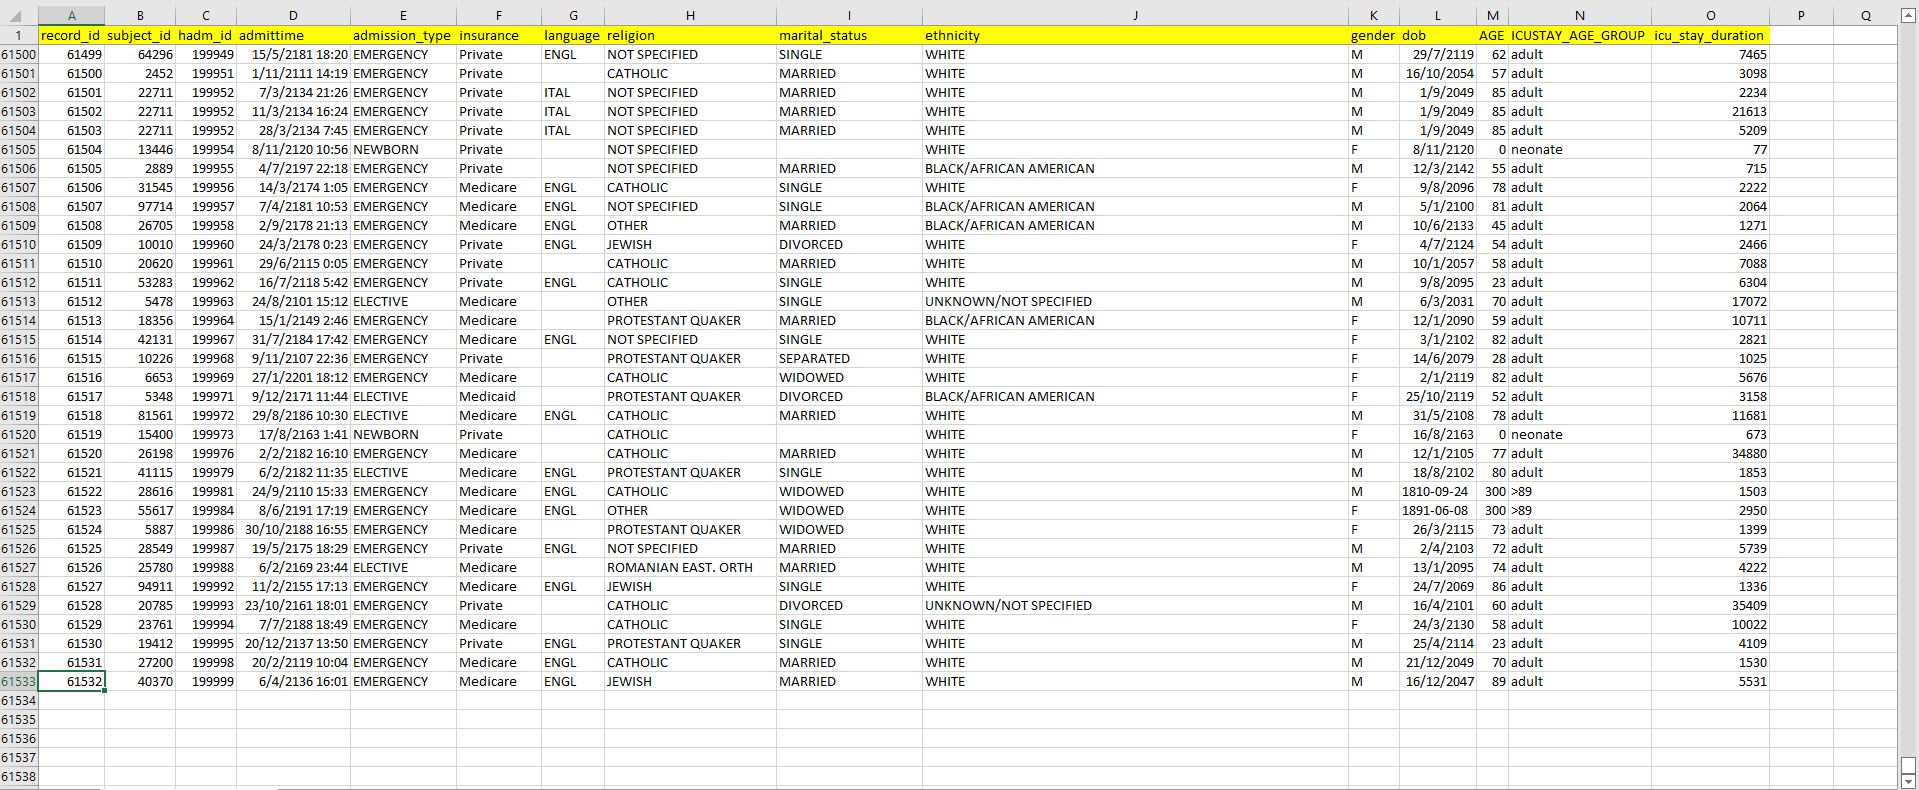
Task: Click the admittime cell 8/11/2120 10:56
Action: tap(293, 149)
